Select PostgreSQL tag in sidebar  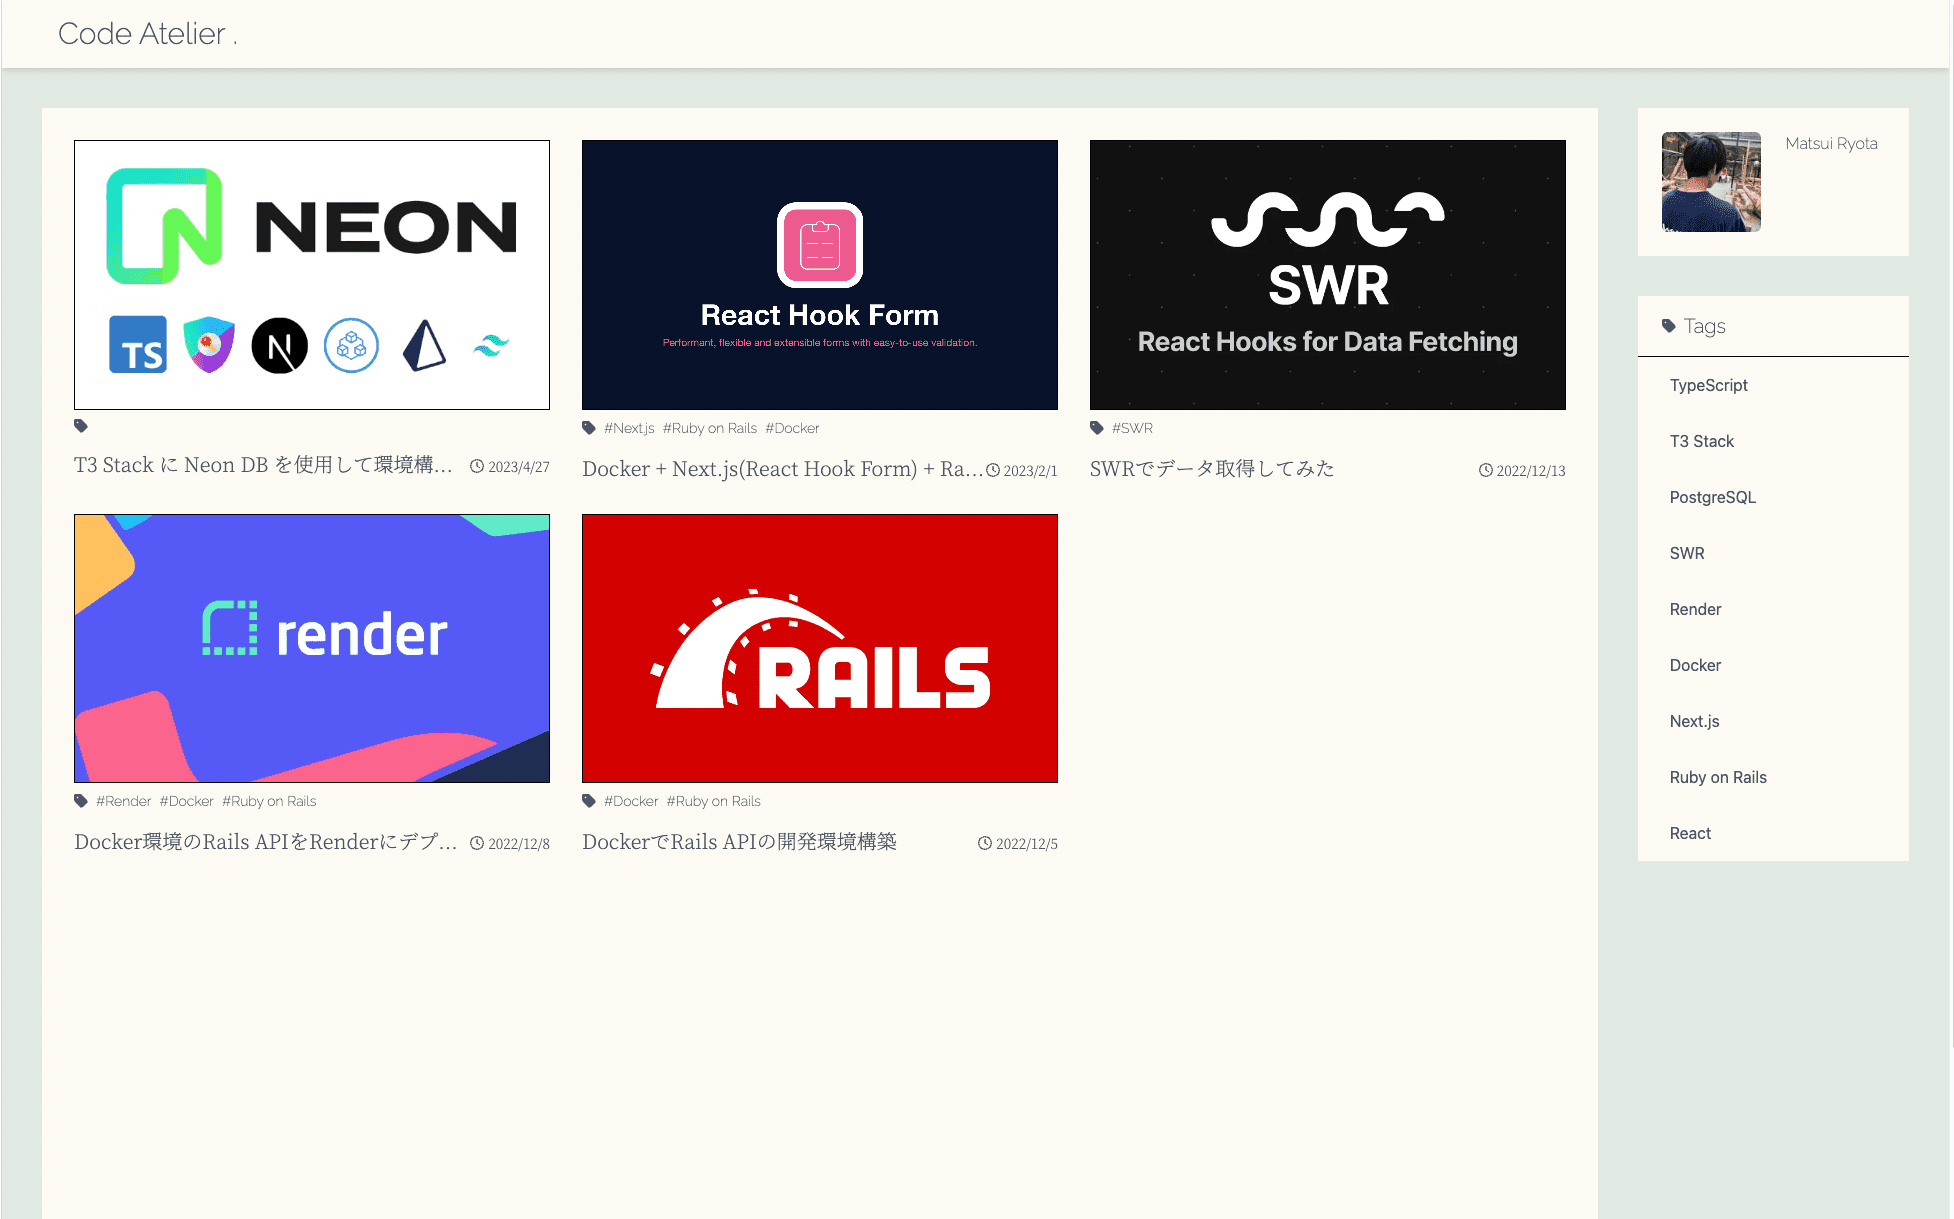click(x=1712, y=497)
